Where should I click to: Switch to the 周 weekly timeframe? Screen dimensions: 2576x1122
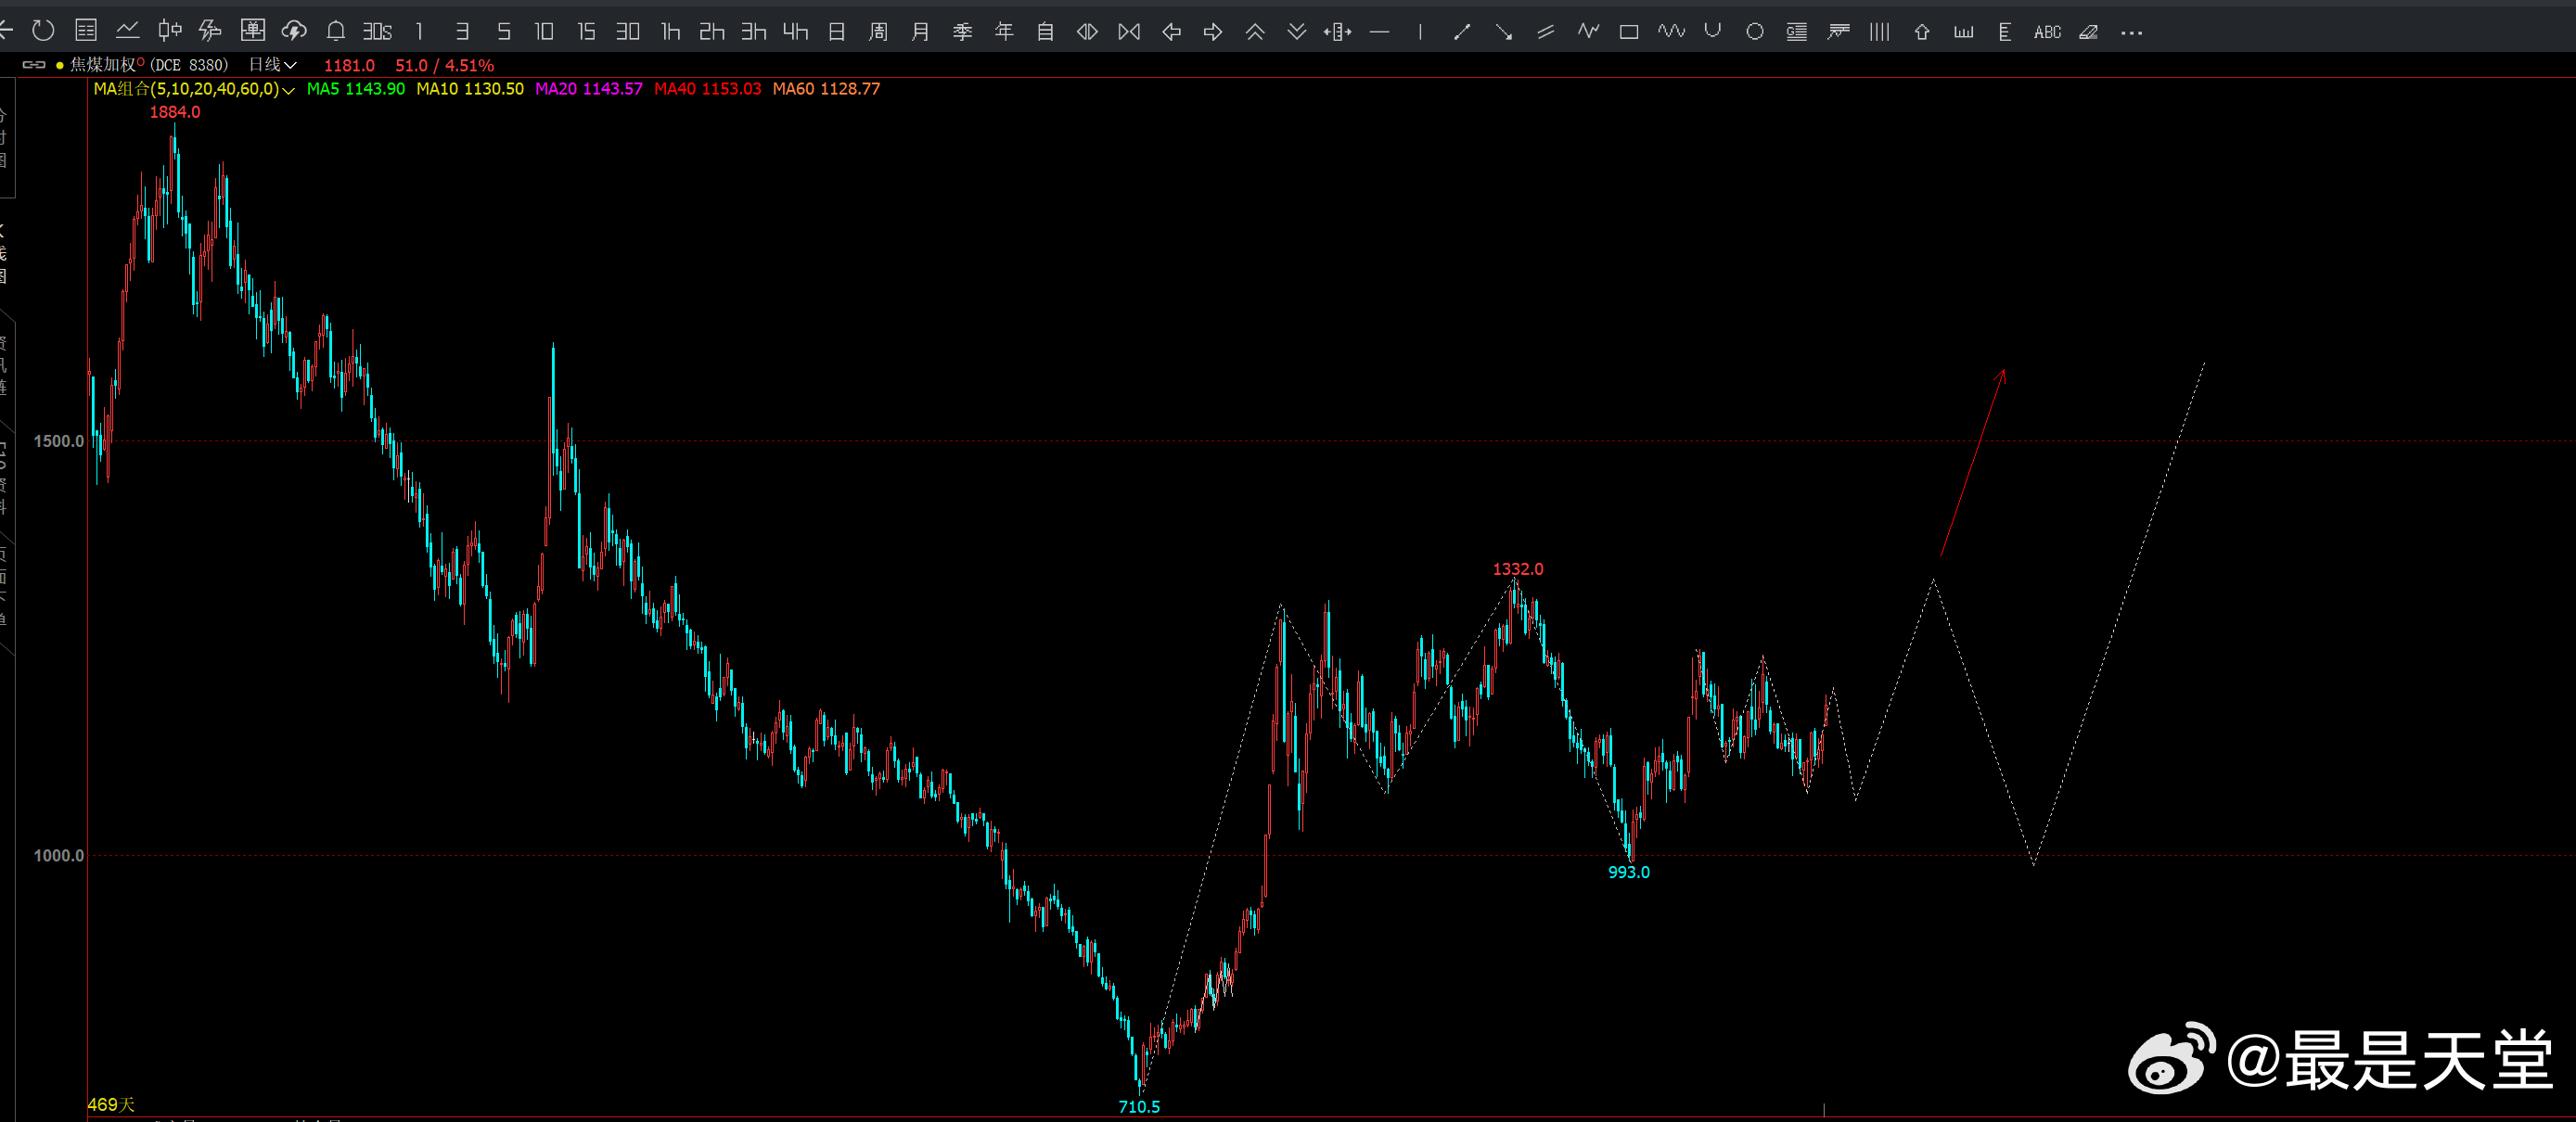click(x=878, y=32)
